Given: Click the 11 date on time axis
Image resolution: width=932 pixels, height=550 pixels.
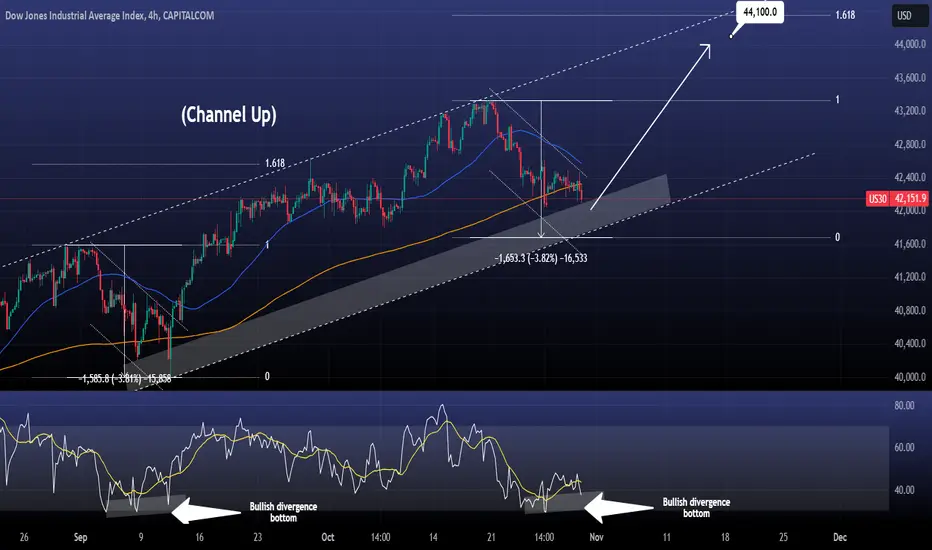Looking at the screenshot, I should 666,537.
